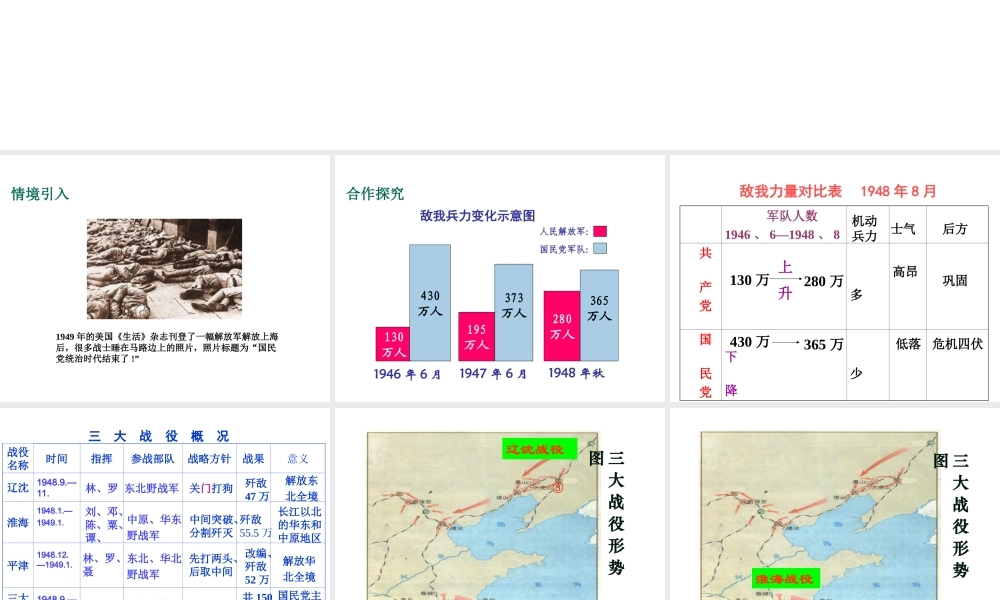The height and width of the screenshot is (600, 1000).
Task: Click the 平津 row name cell
Action: pyautogui.click(x=18, y=565)
